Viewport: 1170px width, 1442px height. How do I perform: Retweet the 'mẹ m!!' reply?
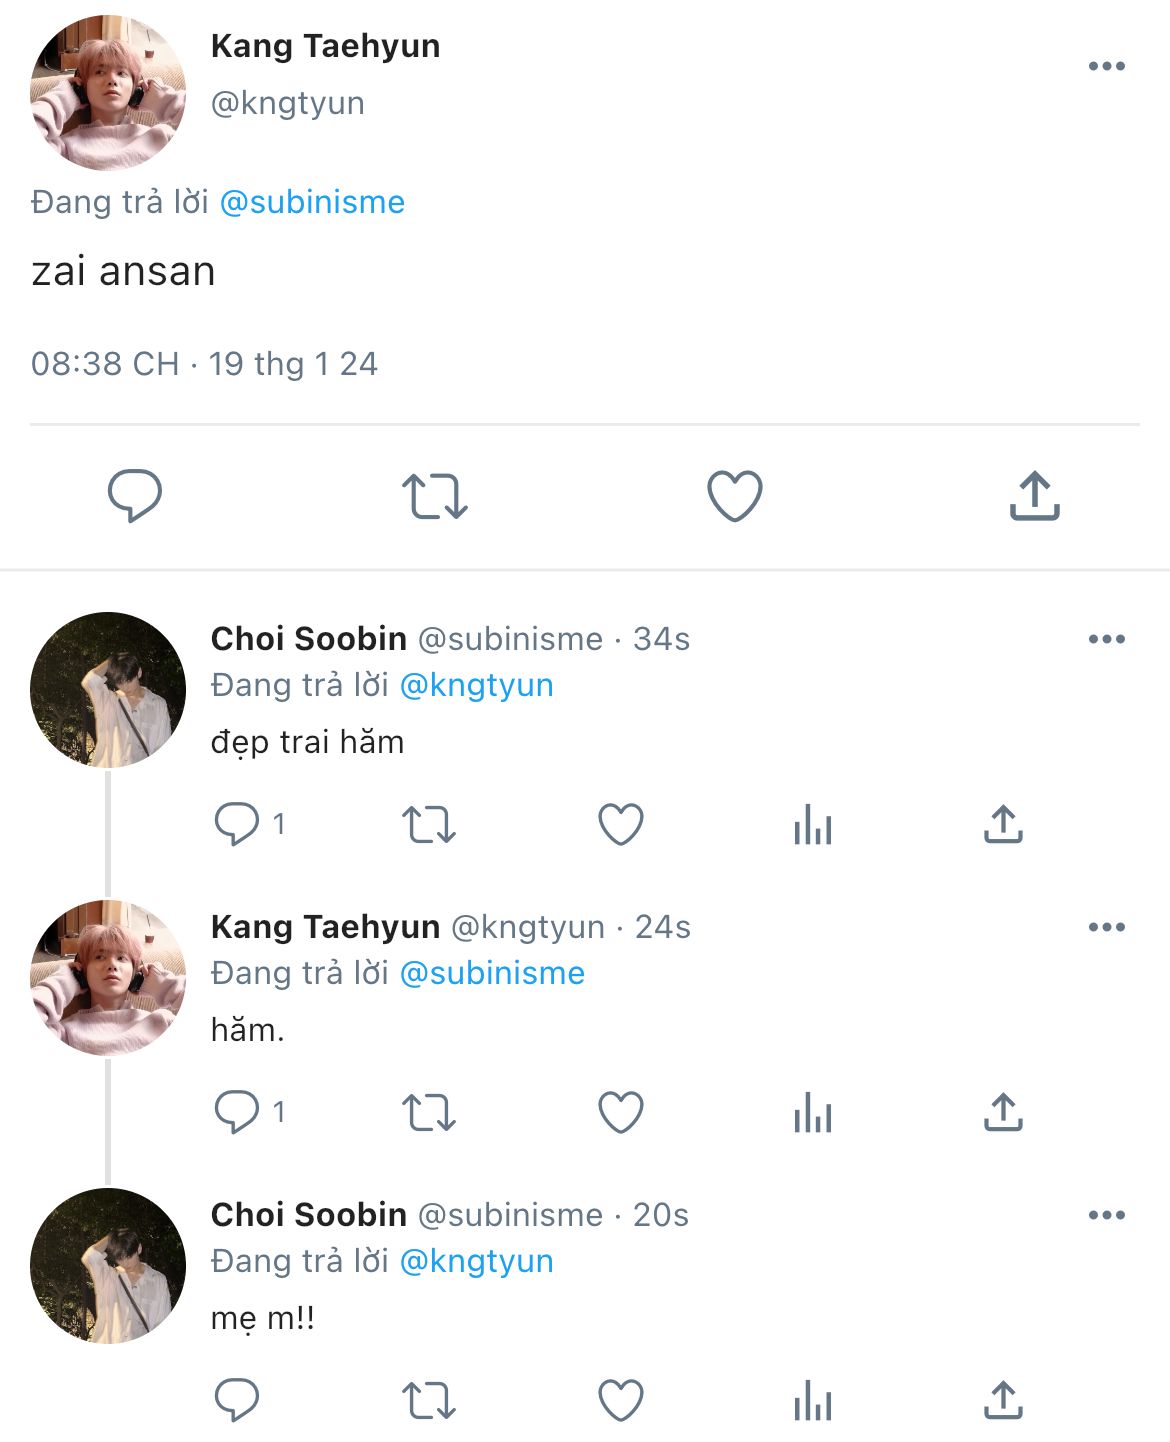(x=429, y=1400)
